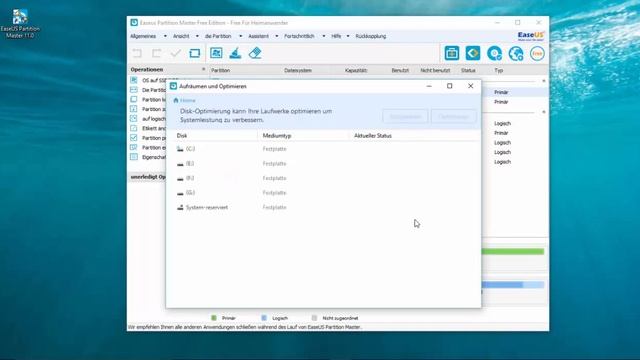Expand the arrow next to Allgemeines
The width and height of the screenshot is (640, 360).
(x=165, y=36)
